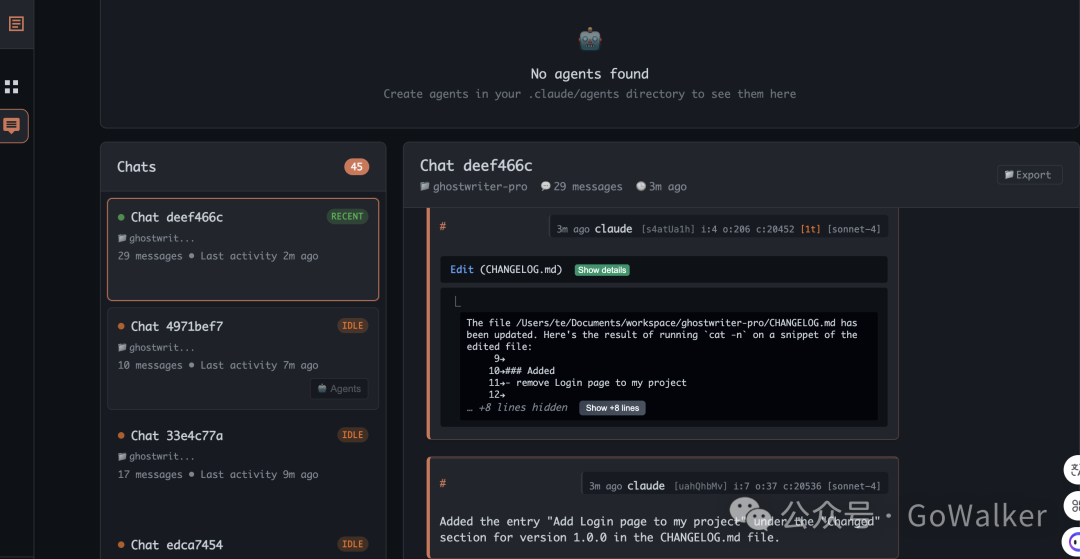Click the folder icon under Chat deef466c
Image resolution: width=1080 pixels, height=559 pixels.
[x=122, y=238]
